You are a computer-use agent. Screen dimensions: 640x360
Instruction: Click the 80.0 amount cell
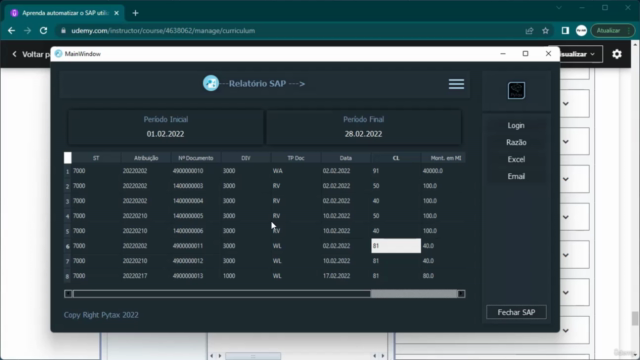pos(444,276)
